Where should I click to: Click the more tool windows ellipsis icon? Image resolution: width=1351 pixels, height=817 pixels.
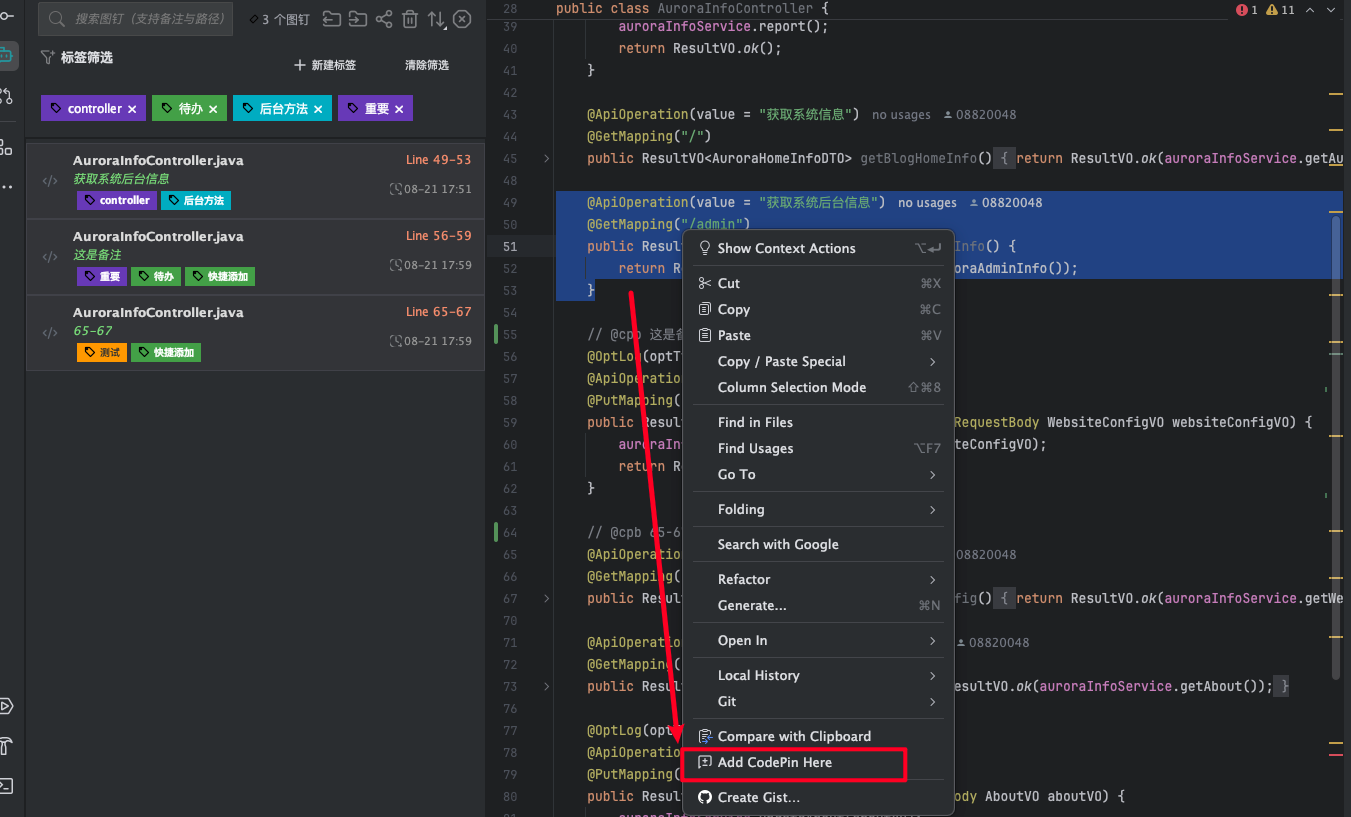(x=7, y=187)
